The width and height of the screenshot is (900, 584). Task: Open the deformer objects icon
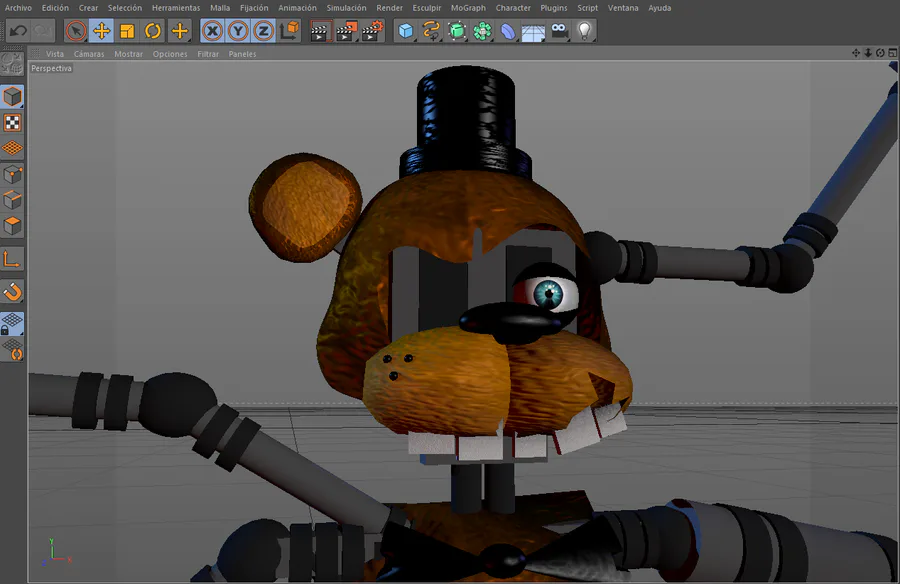pyautogui.click(x=508, y=31)
